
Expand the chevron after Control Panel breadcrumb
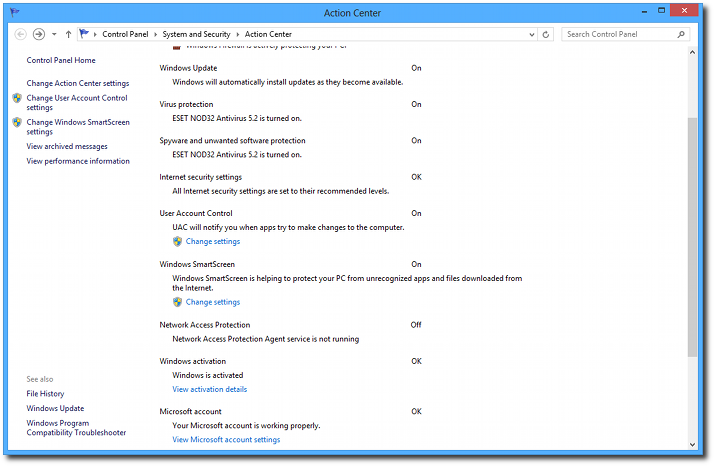point(156,35)
